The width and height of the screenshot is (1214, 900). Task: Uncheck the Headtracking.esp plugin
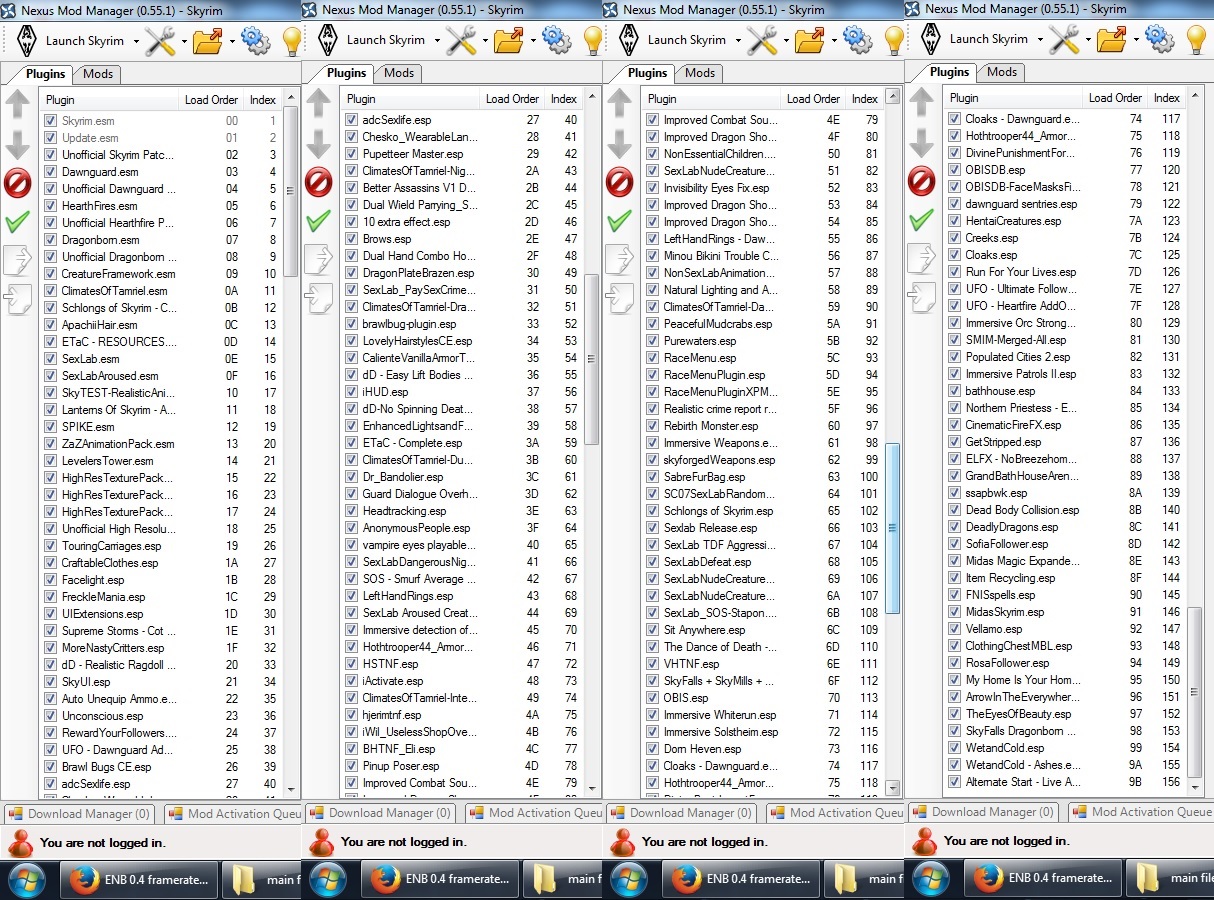[352, 511]
